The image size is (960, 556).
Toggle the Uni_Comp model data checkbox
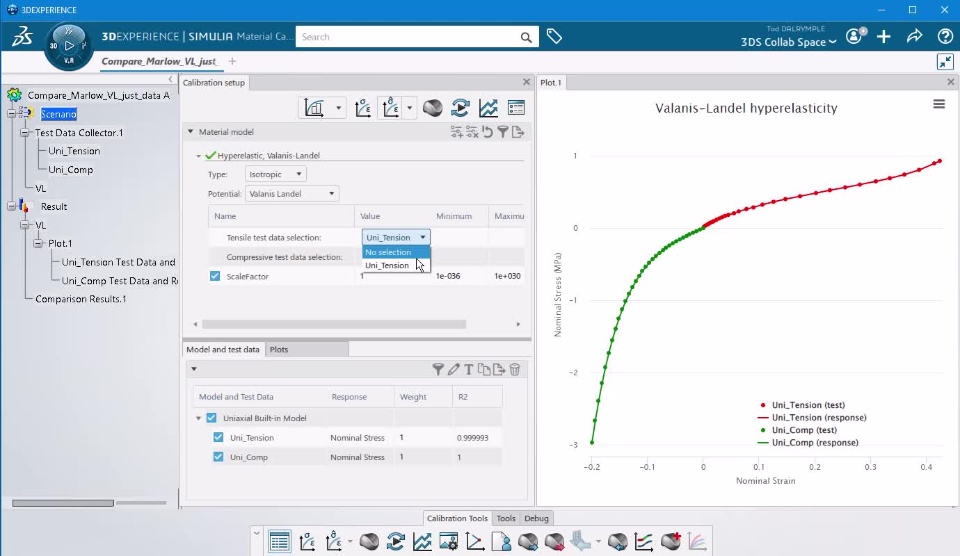tap(219, 457)
